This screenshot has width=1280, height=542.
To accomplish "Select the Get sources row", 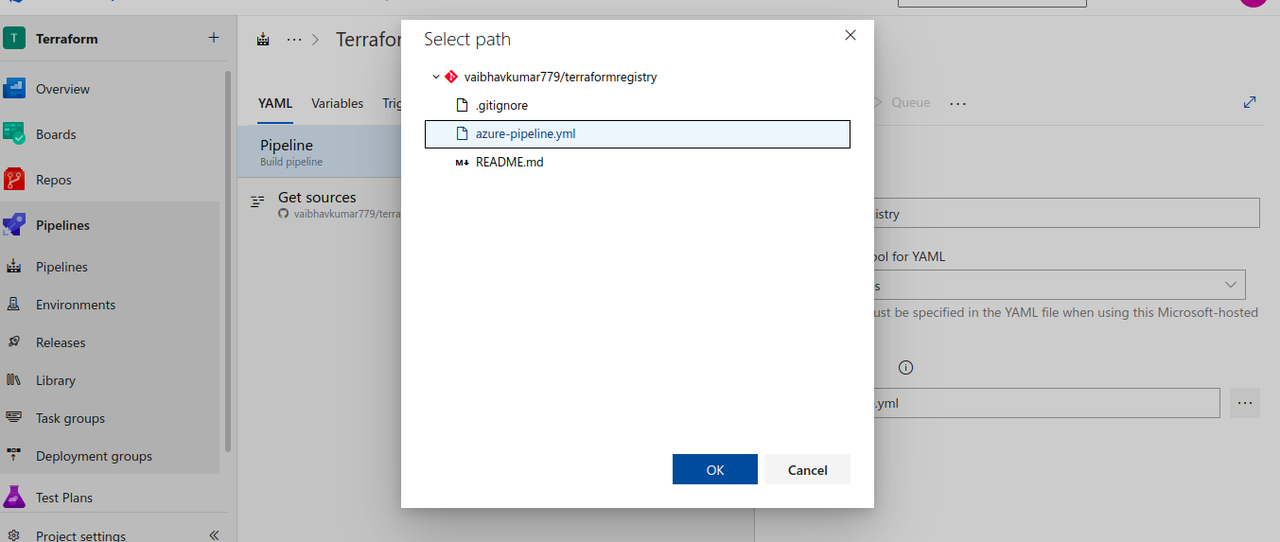I will (x=320, y=204).
